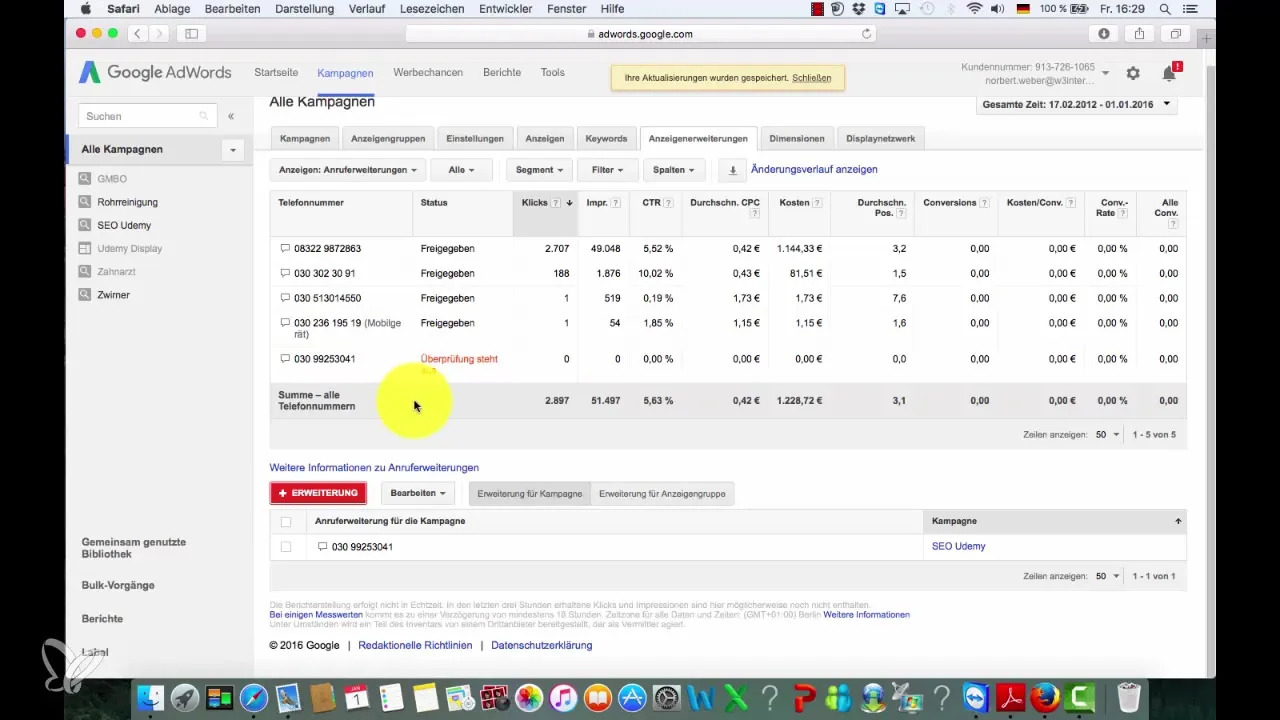Toggle Erweiterung für Anzeigengruppe view

(x=662, y=494)
